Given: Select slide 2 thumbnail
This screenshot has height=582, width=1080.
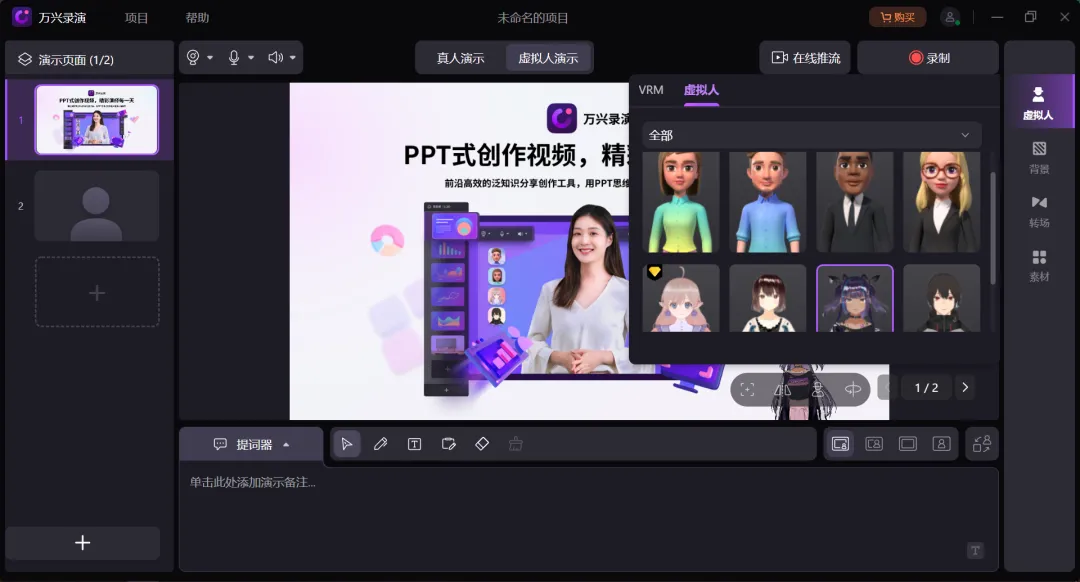Looking at the screenshot, I should coord(96,206).
